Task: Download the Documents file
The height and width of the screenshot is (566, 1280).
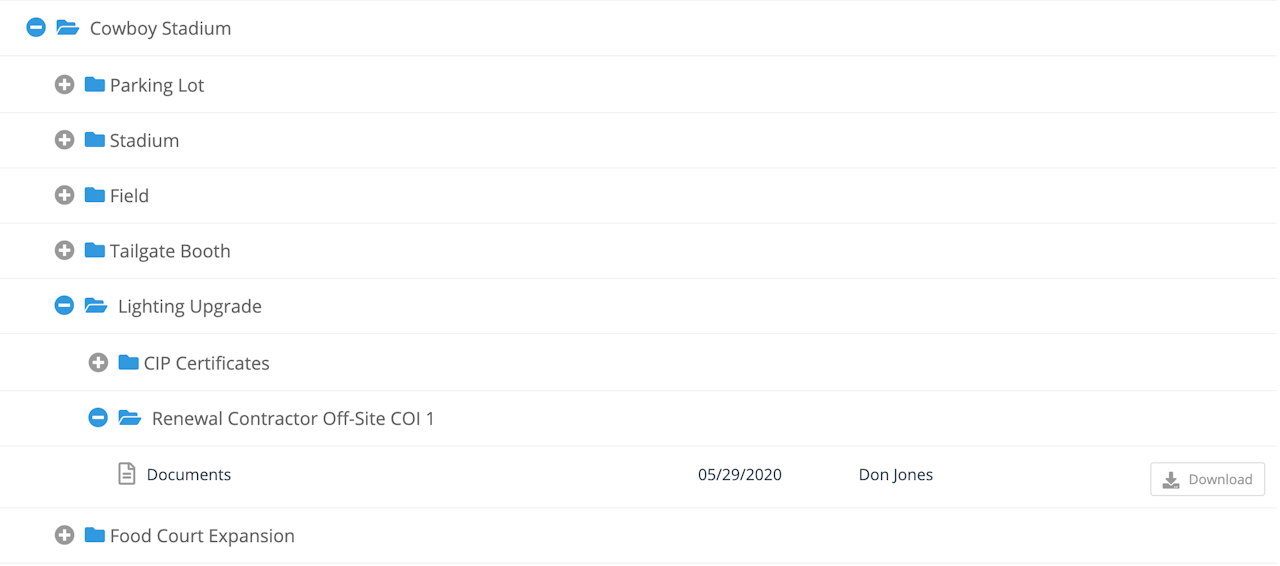Action: tap(1207, 479)
